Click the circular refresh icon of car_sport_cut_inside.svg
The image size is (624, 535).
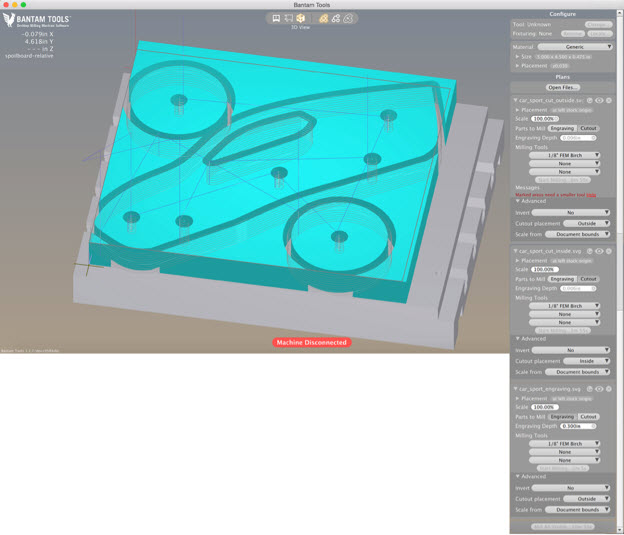tap(590, 251)
